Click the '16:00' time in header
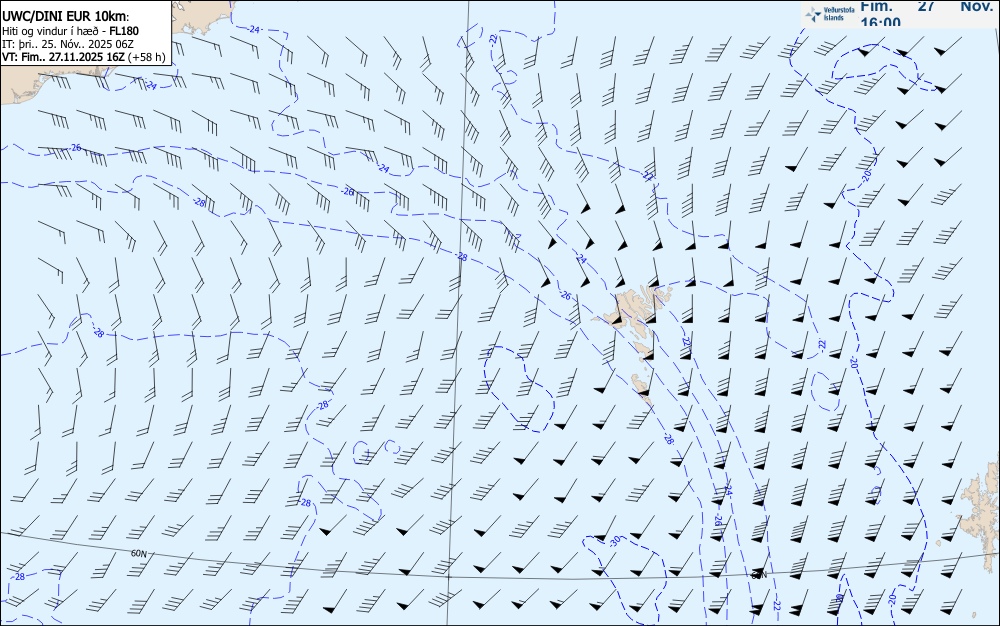This screenshot has width=1000, height=626. point(881,22)
